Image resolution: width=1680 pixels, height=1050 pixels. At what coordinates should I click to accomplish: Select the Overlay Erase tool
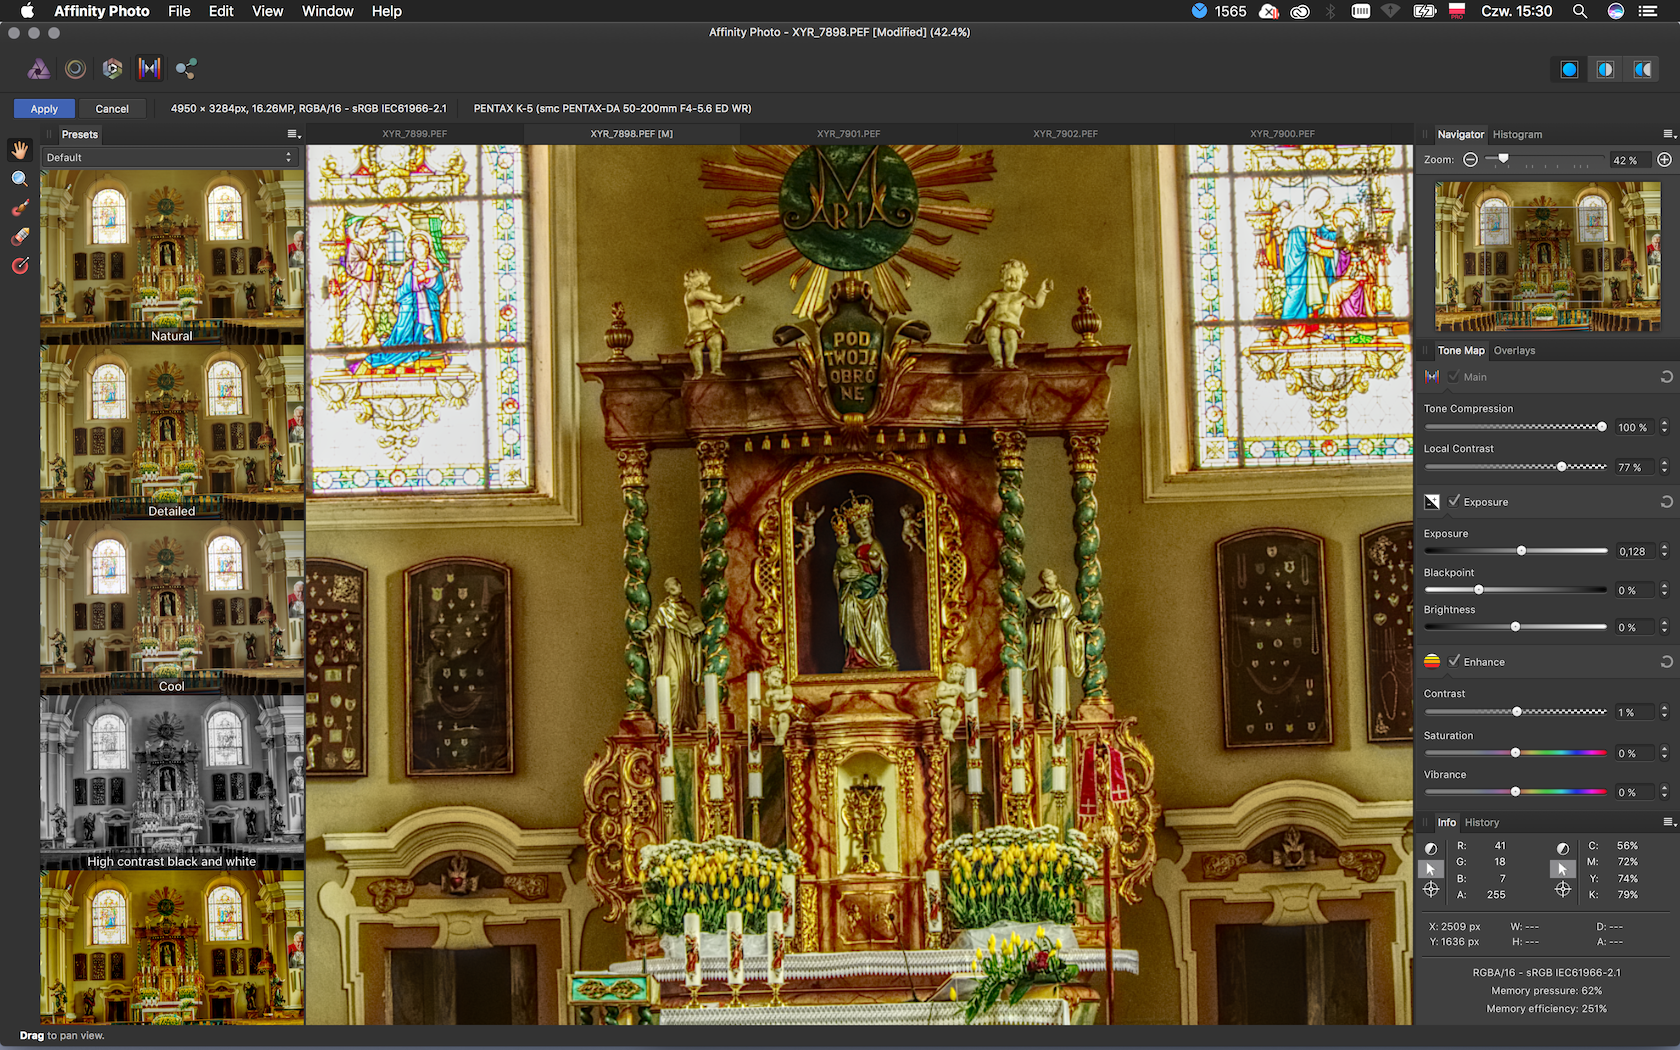coord(20,237)
